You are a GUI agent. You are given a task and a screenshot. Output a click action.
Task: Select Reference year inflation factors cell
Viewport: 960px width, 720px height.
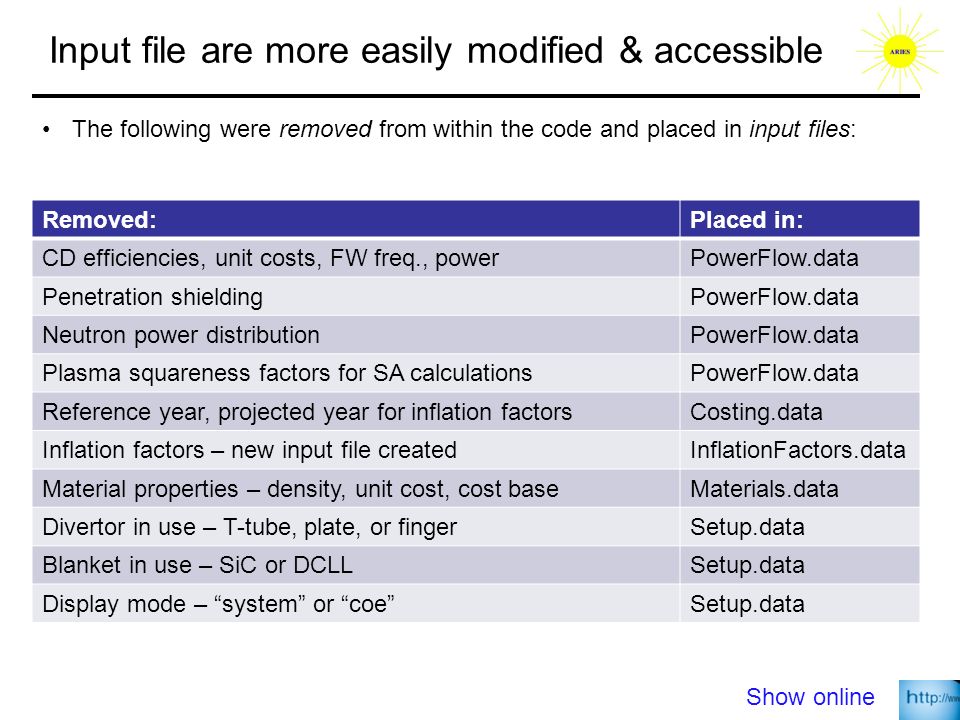[356, 411]
